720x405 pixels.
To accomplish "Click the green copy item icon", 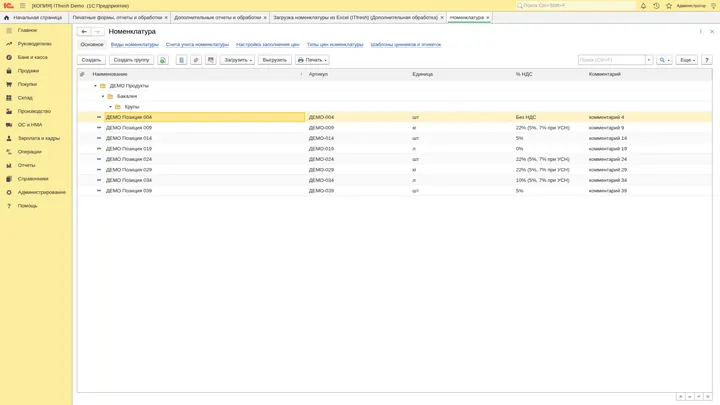I will tap(163, 60).
